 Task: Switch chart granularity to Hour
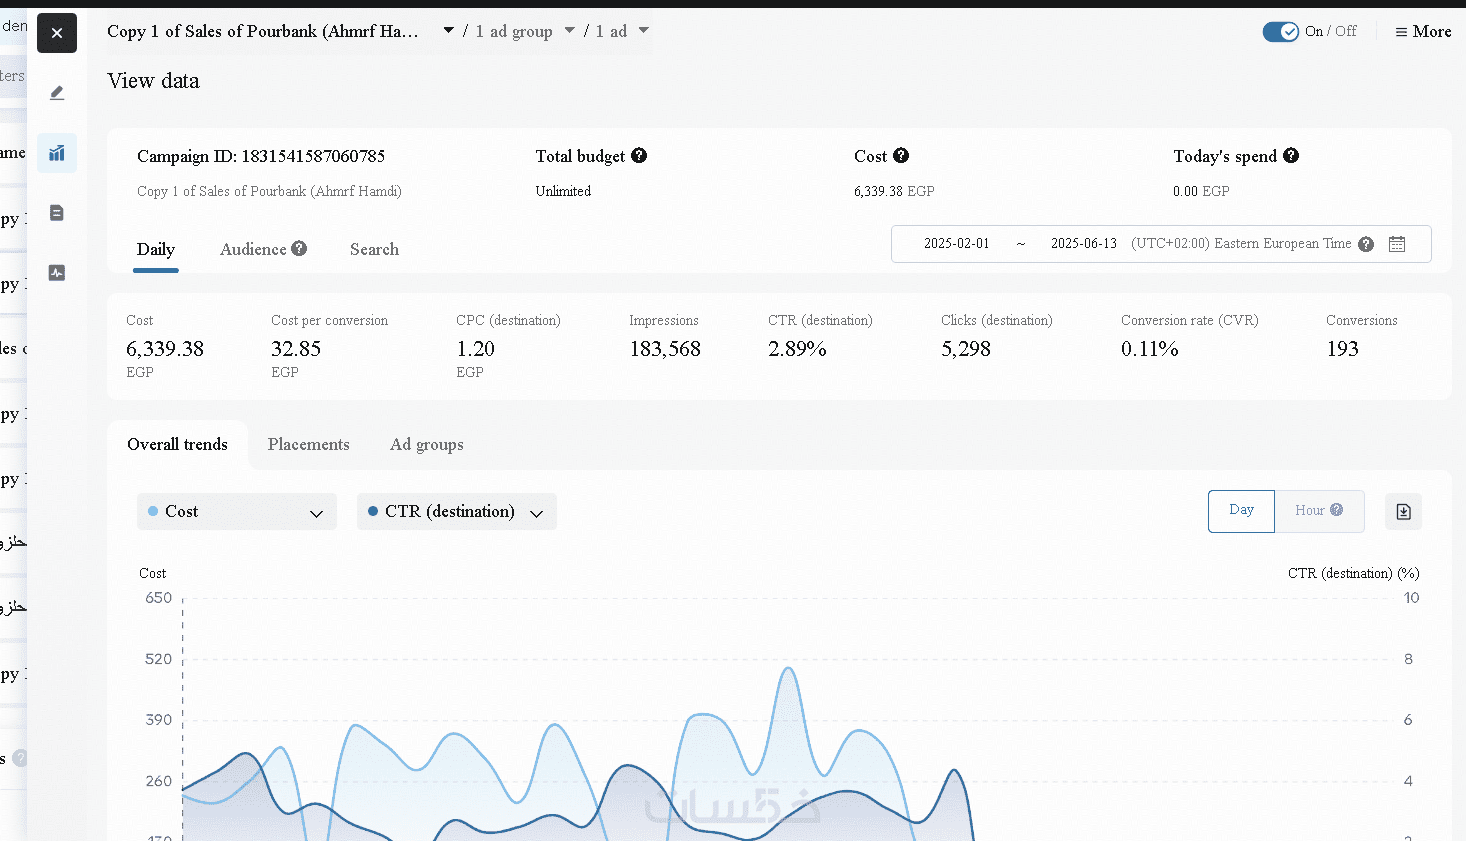[1318, 511]
